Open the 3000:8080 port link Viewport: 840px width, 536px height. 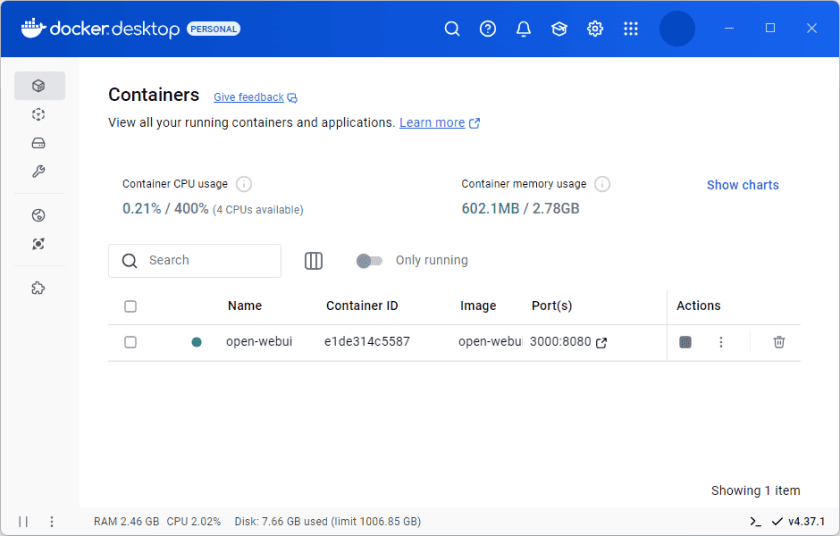click(560, 342)
